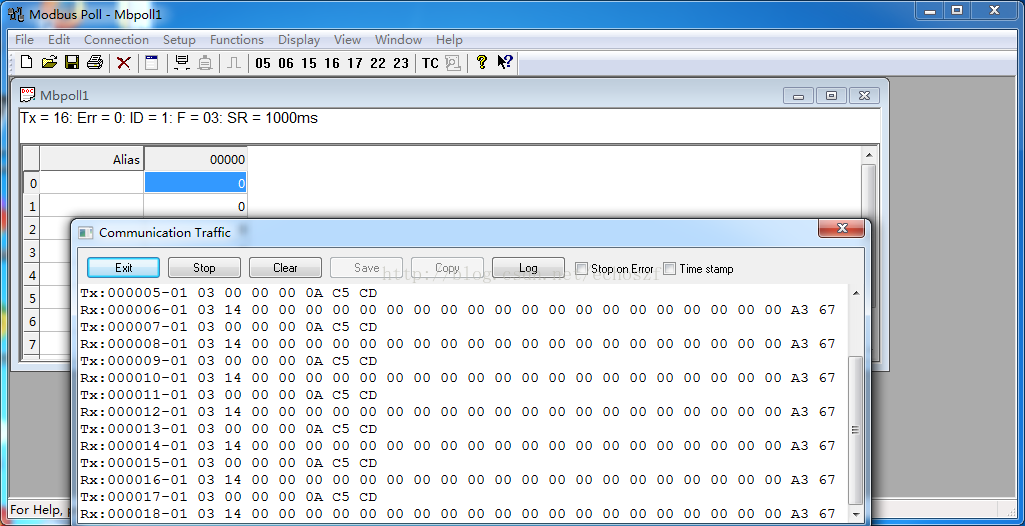
Task: Click the Tx = 16 status line
Action: tap(169, 118)
